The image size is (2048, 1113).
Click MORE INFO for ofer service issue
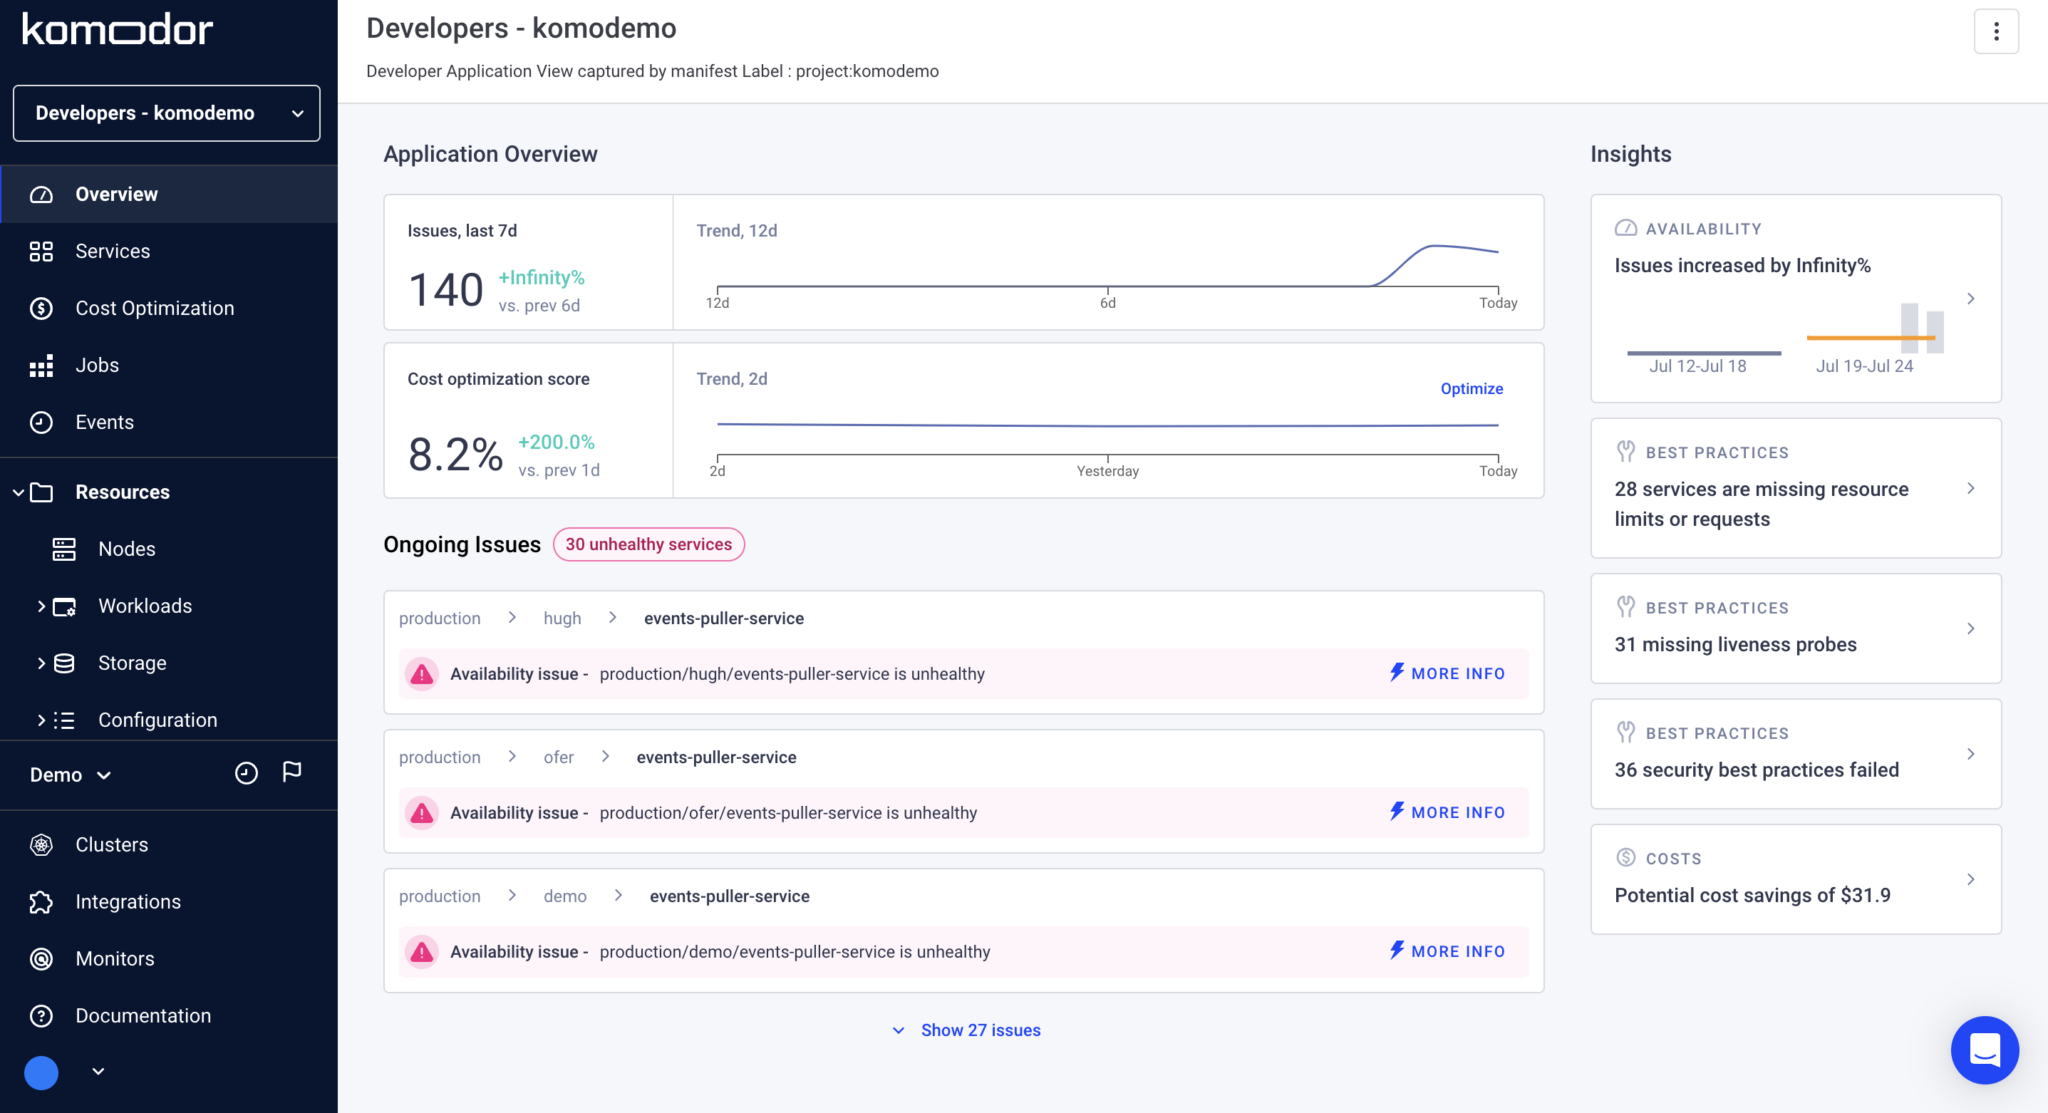[1447, 812]
